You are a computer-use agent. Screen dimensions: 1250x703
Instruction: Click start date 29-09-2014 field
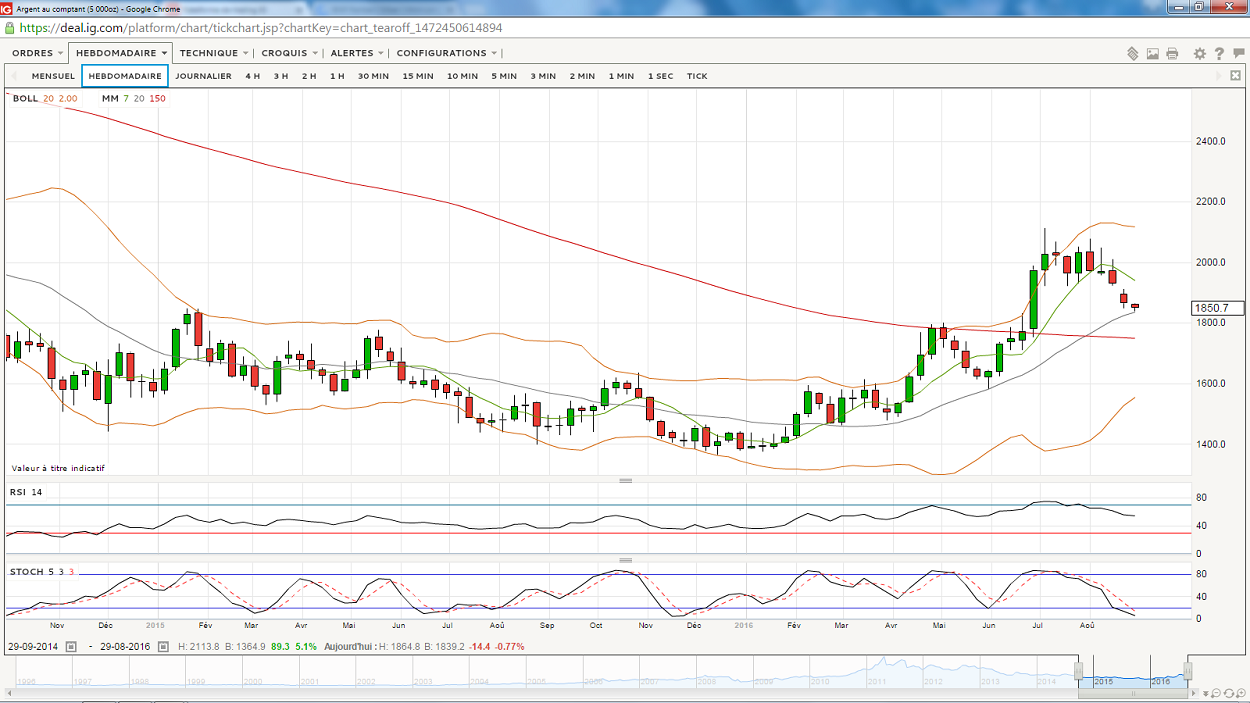35,647
